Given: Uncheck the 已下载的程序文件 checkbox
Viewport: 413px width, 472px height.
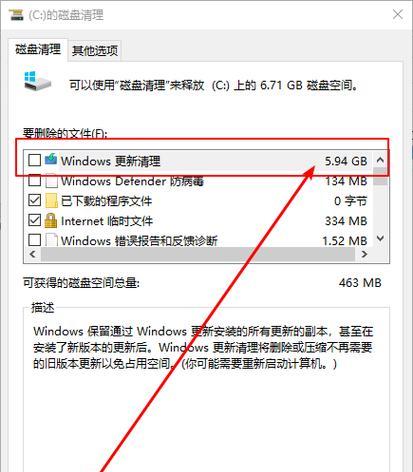Looking at the screenshot, I should [35, 200].
